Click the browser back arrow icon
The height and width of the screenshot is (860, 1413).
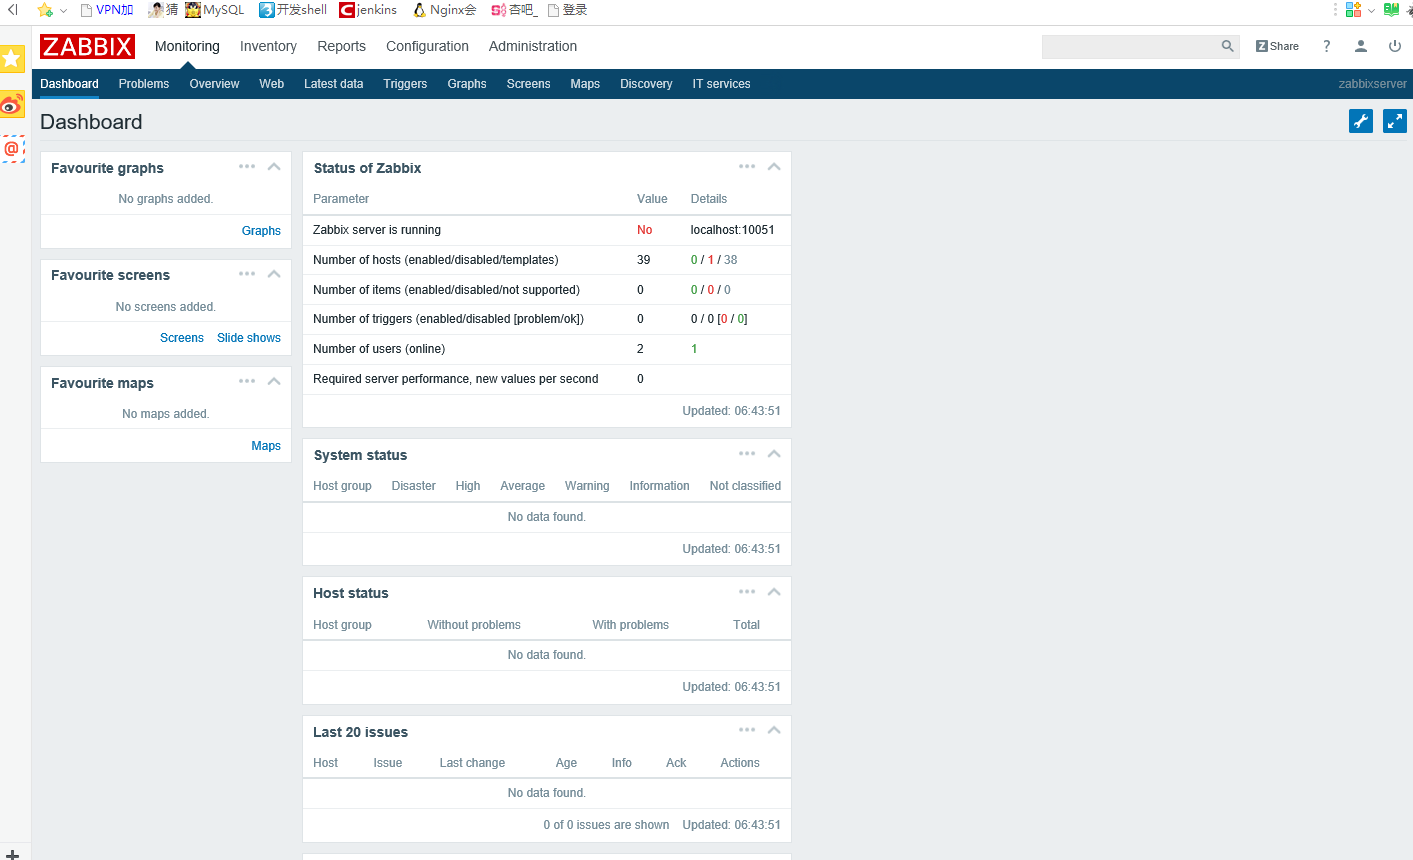[x=13, y=10]
